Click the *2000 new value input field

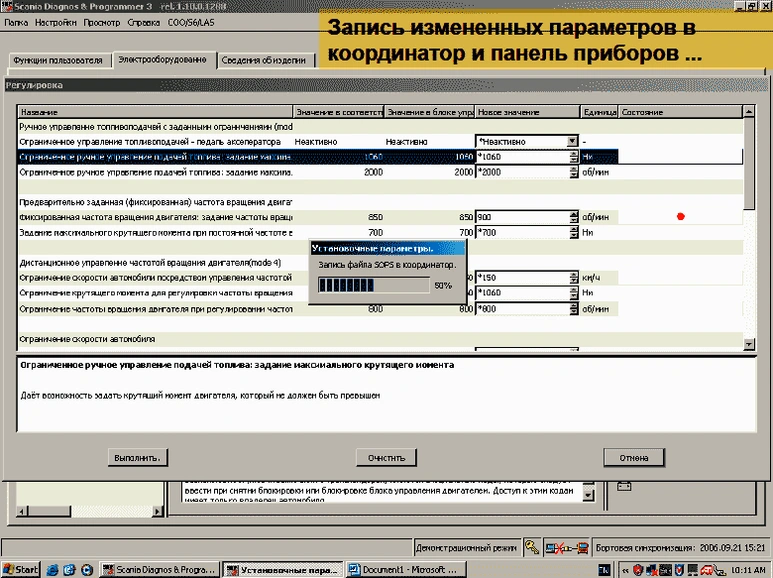coord(521,172)
